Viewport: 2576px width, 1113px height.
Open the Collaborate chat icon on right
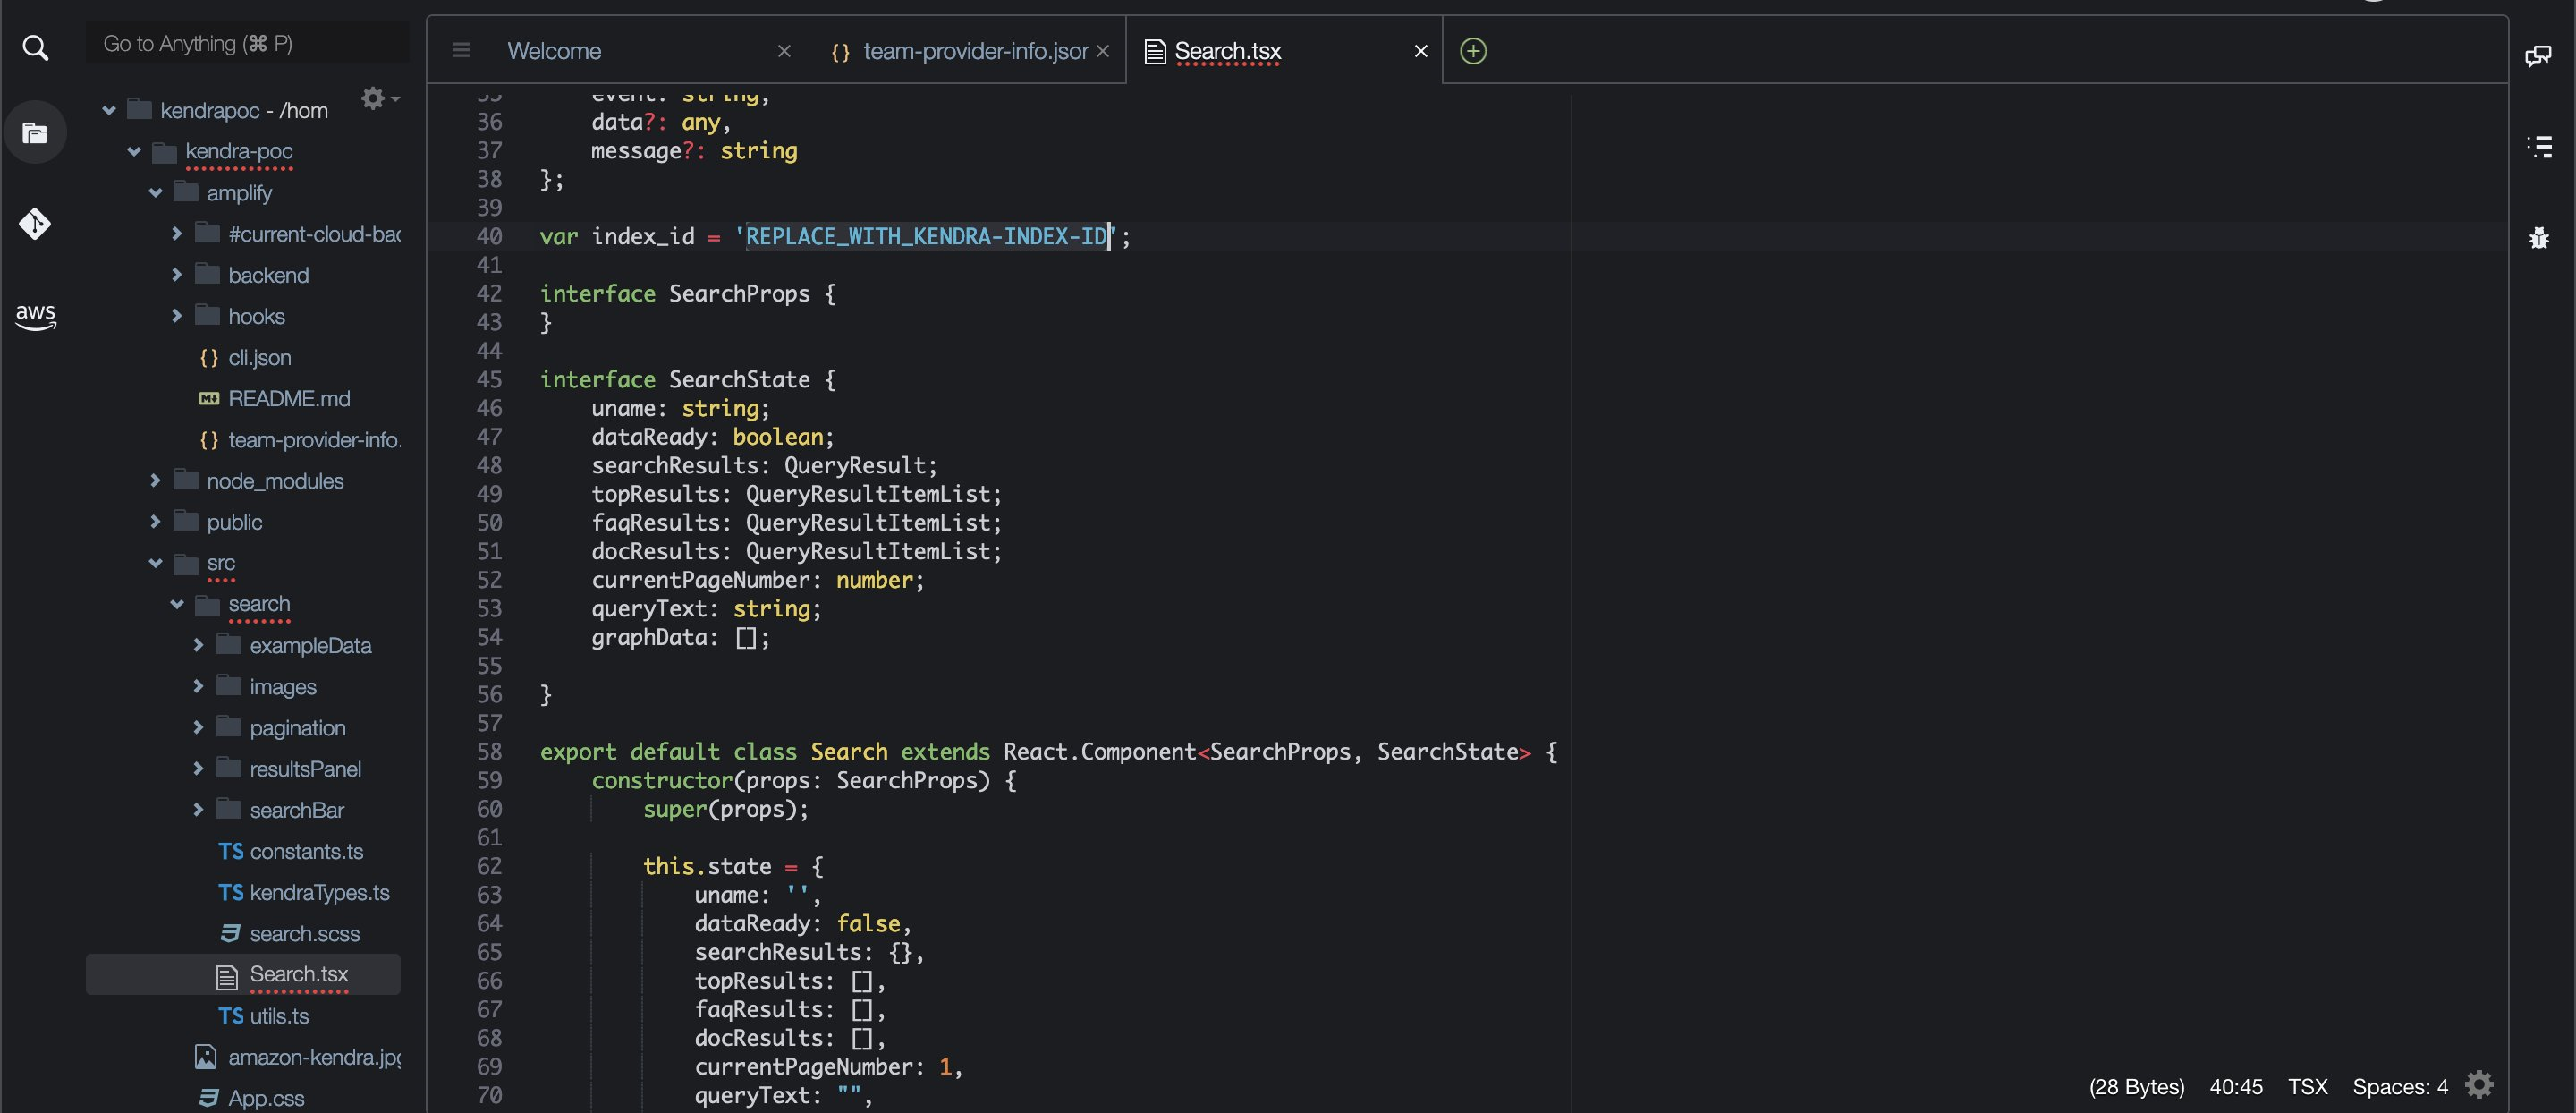point(2538,56)
